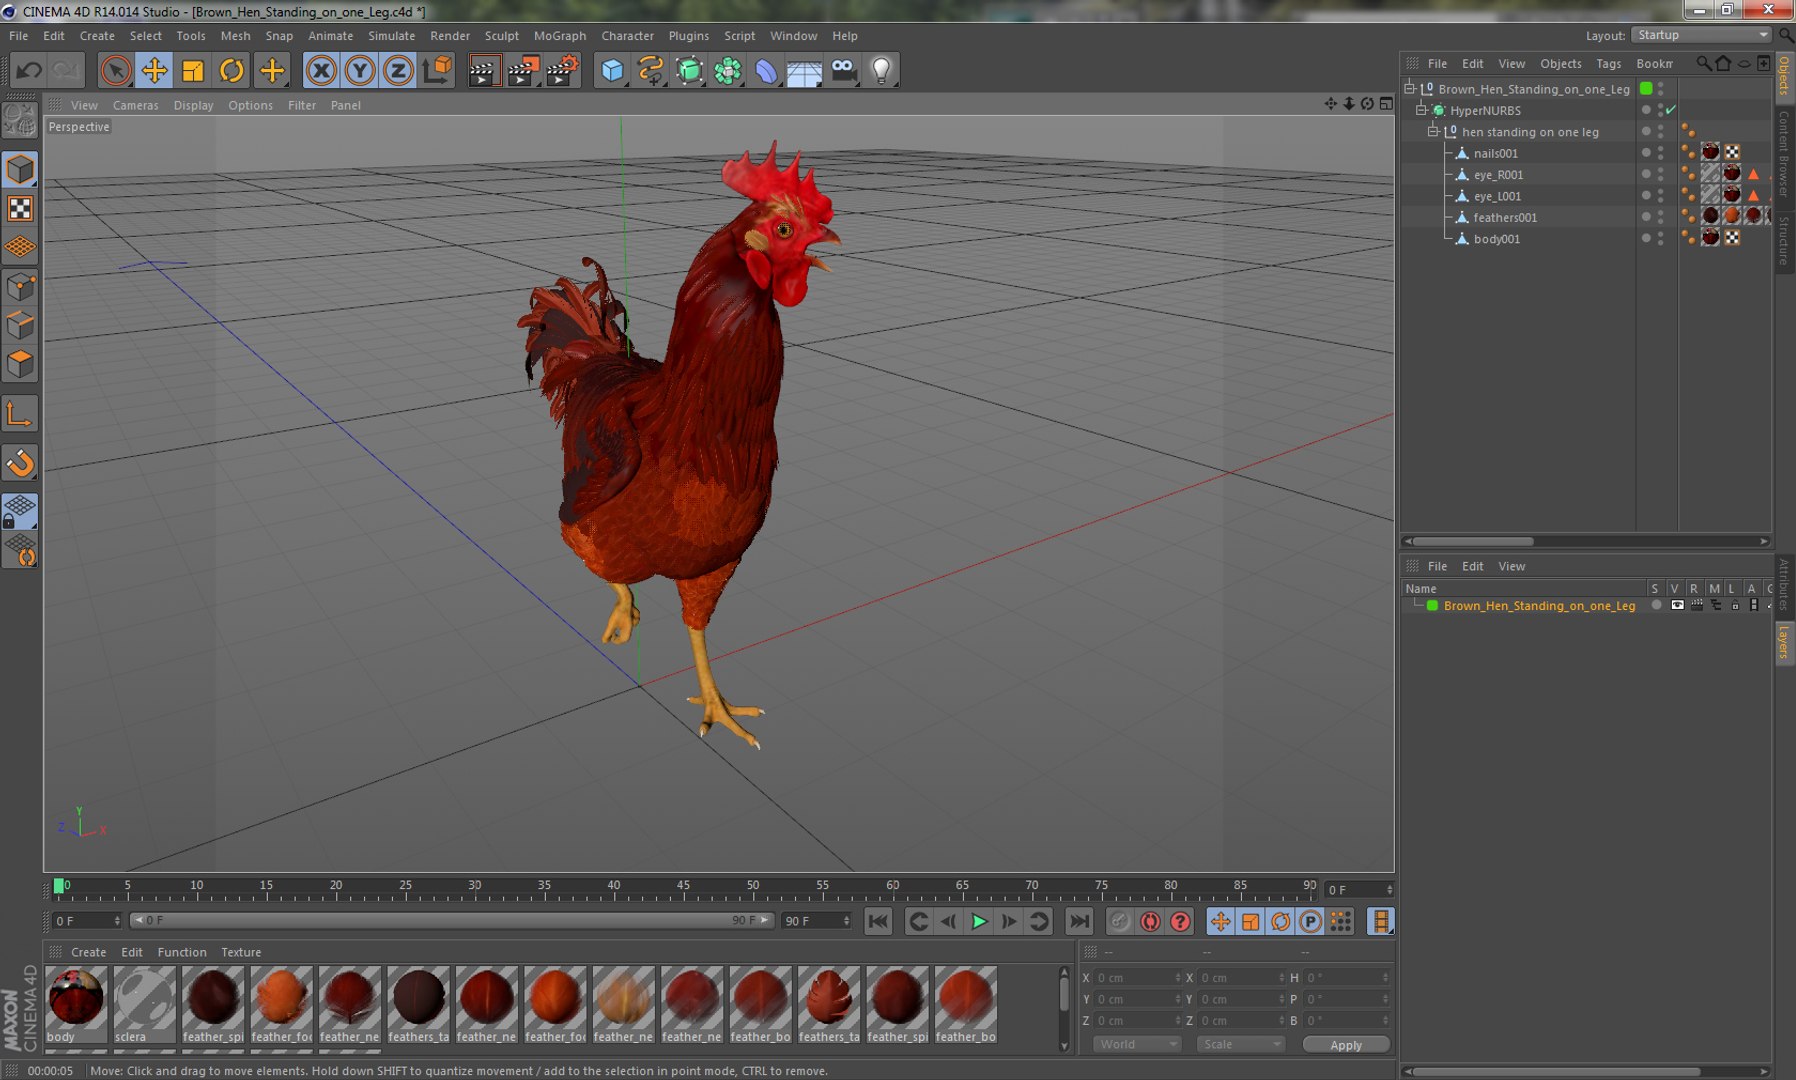The width and height of the screenshot is (1796, 1080).
Task: Select the eye_R001 object
Action: 1498,174
